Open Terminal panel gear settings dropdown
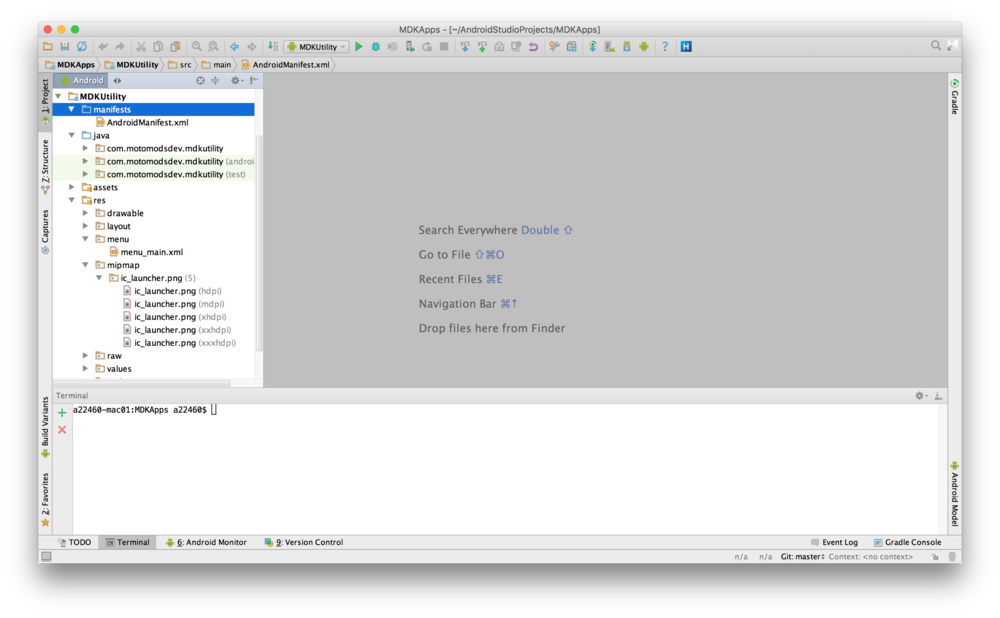The height and width of the screenshot is (618, 1000). tap(922, 396)
